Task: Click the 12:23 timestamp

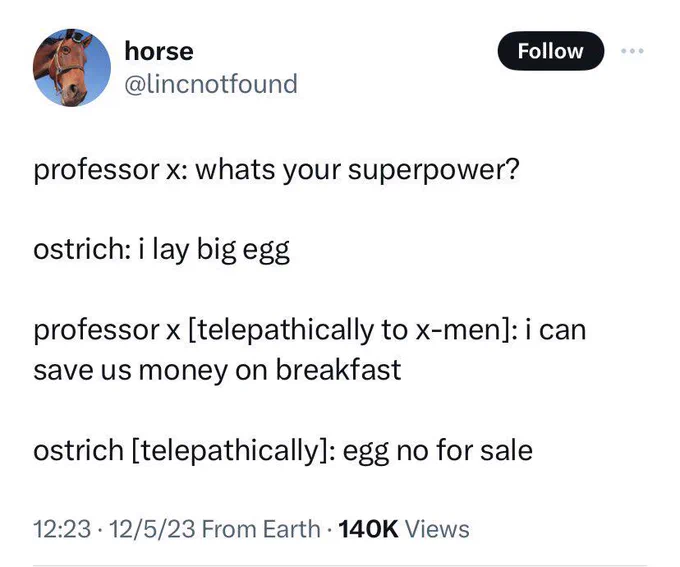Action: coord(62,529)
